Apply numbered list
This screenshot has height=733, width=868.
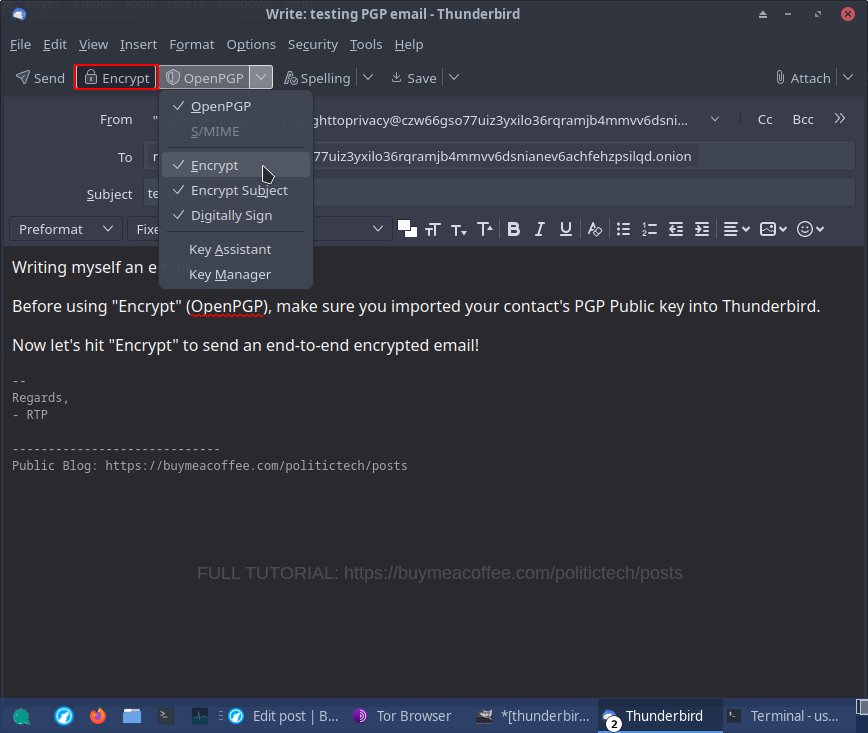(649, 229)
